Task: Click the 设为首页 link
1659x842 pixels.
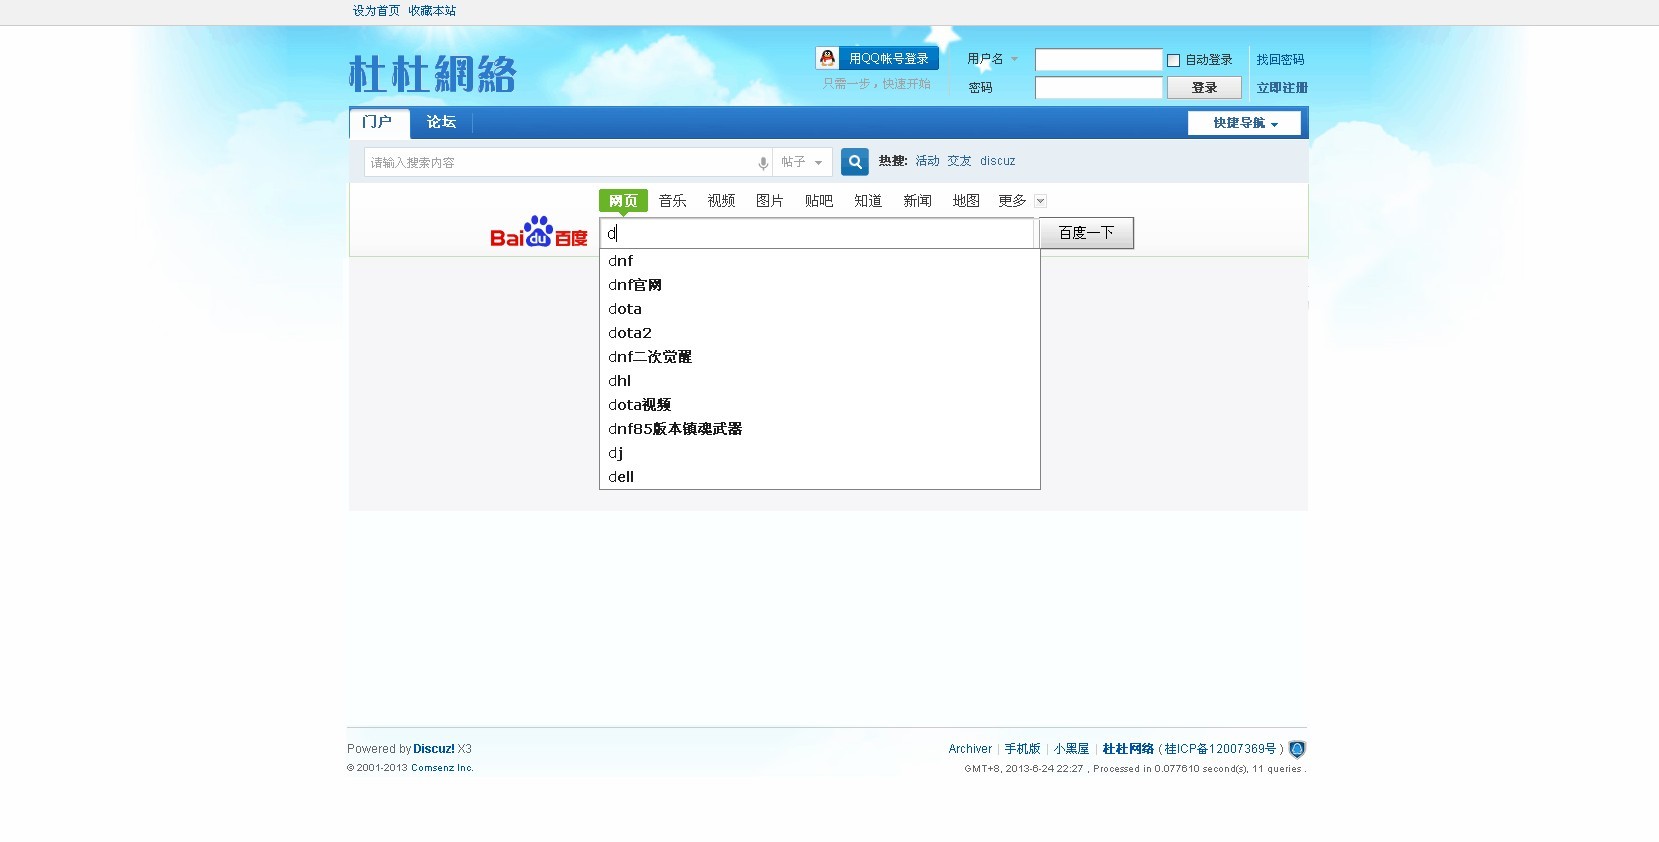Action: pyautogui.click(x=376, y=11)
